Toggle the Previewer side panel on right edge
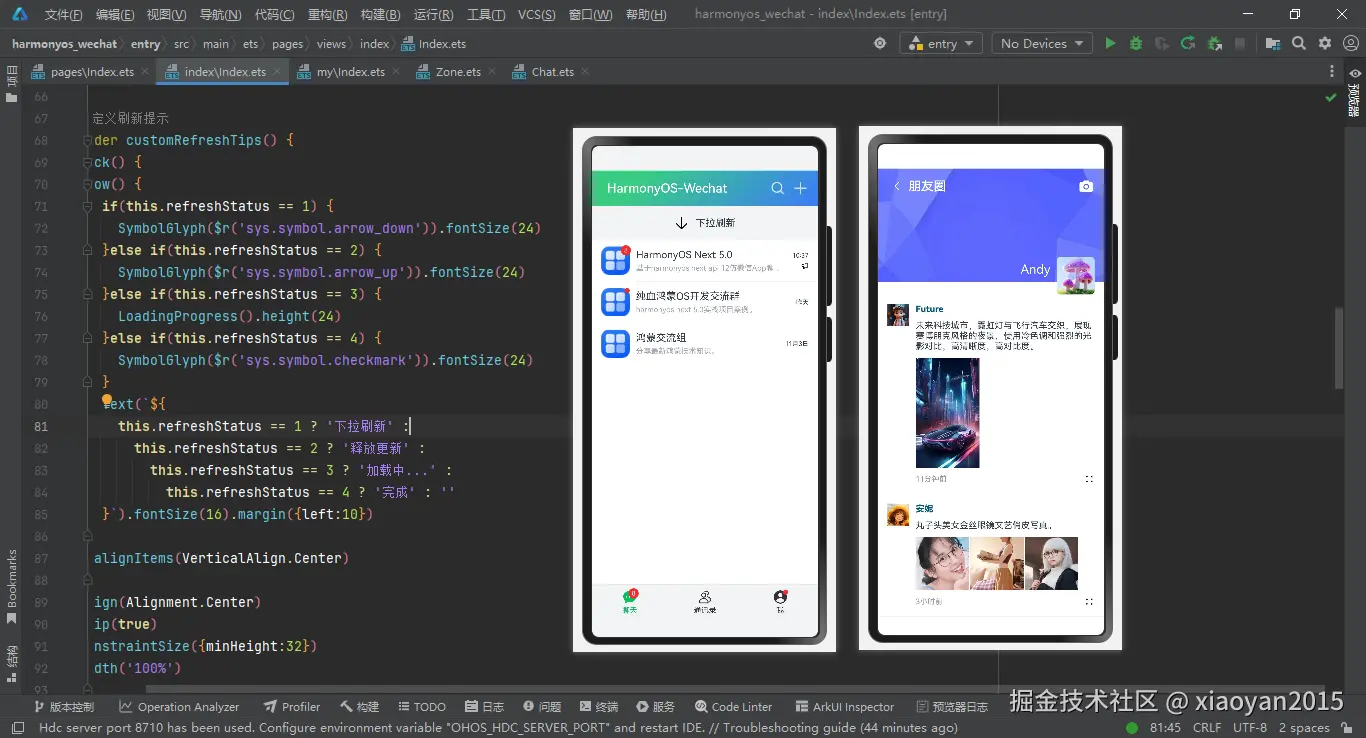The image size is (1366, 738). pyautogui.click(x=1354, y=92)
